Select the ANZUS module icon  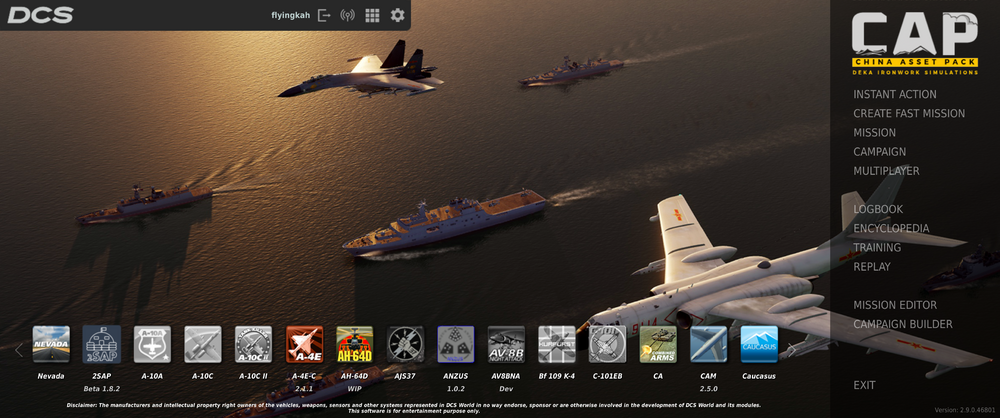(x=456, y=345)
